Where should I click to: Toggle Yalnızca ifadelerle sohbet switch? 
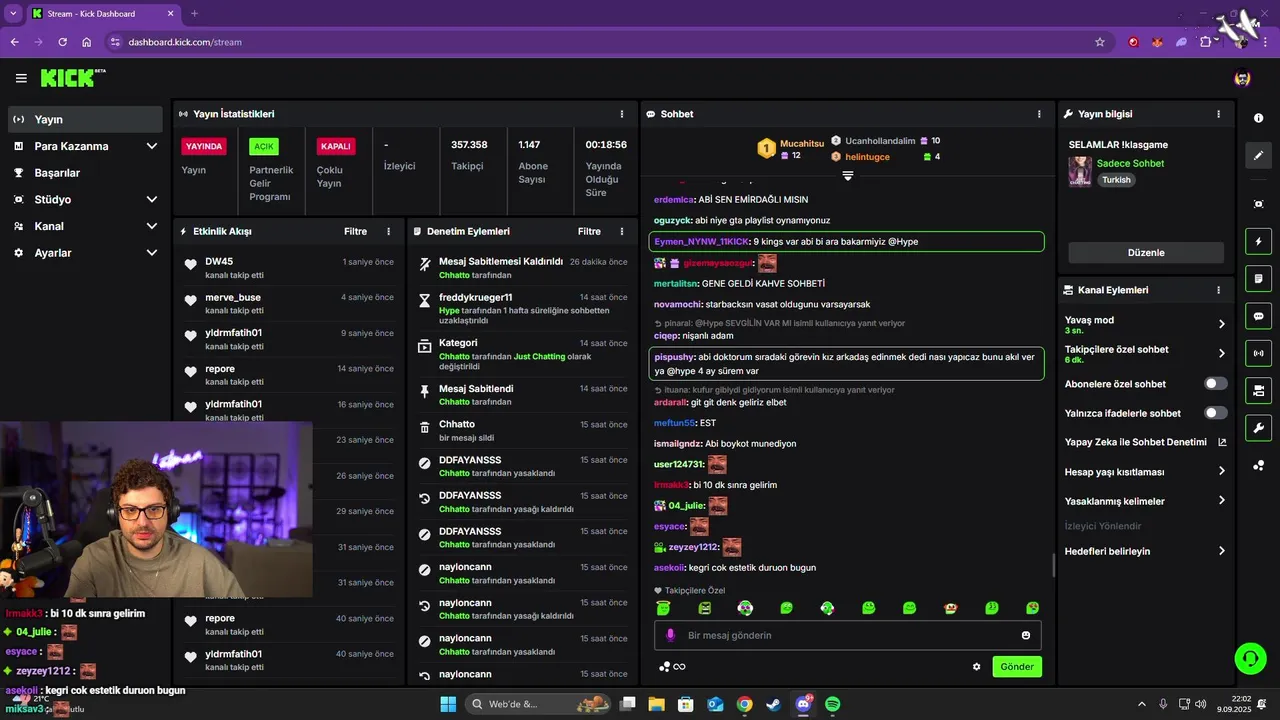1216,413
